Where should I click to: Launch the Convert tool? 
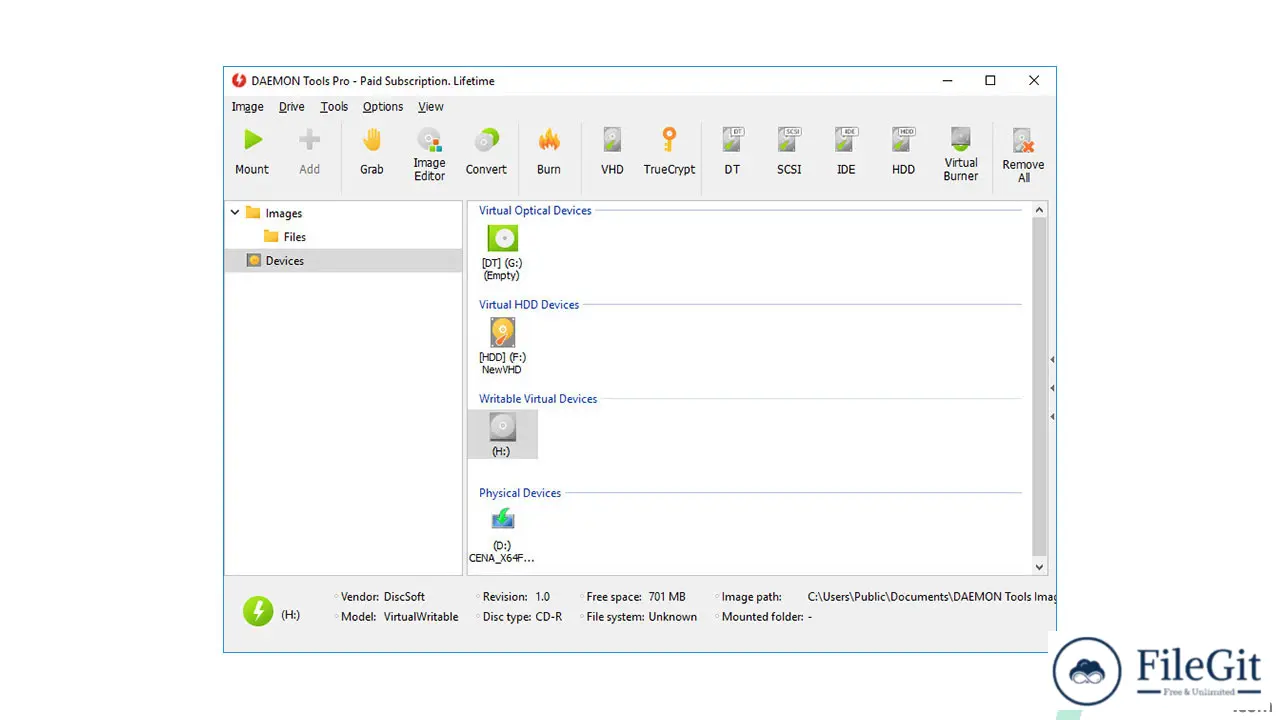486,140
